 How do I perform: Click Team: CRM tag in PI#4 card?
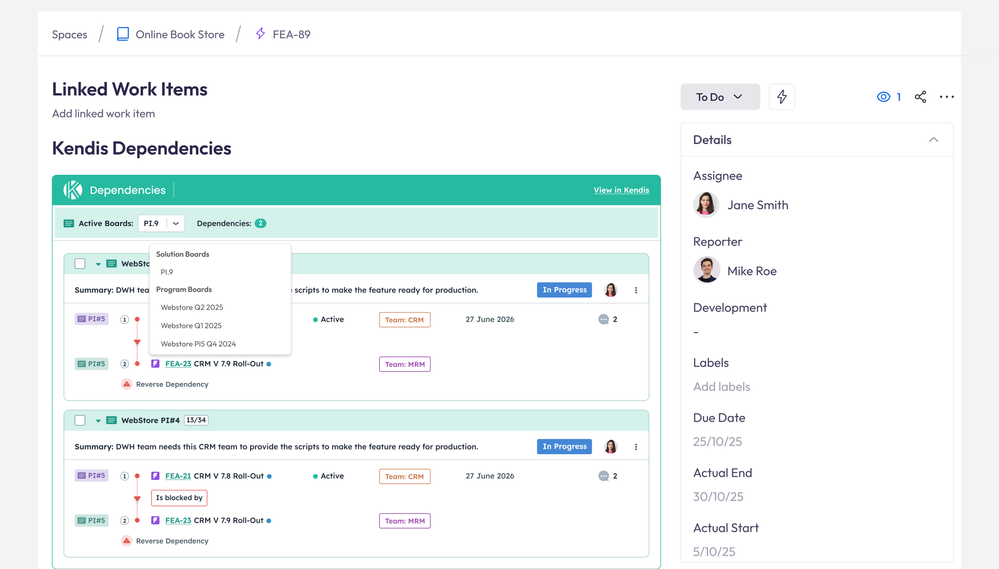[x=405, y=477]
